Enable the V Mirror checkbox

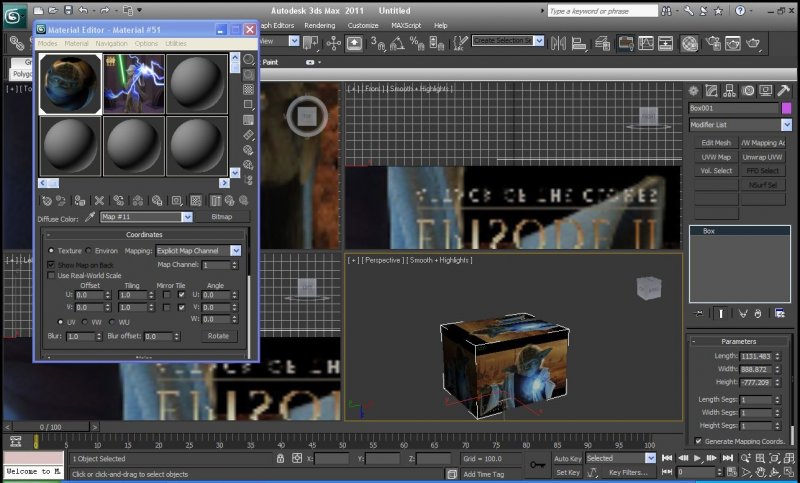pyautogui.click(x=166, y=308)
